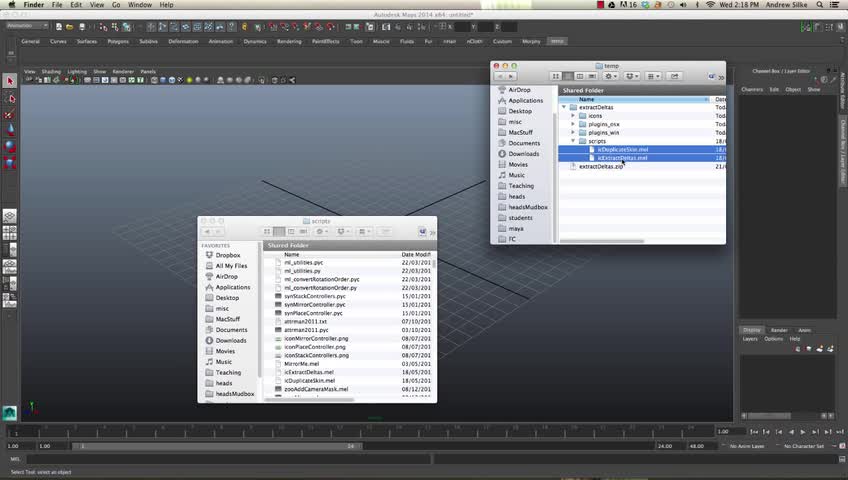Open the Polygons shelf tab
Viewport: 848px width, 480px height.
pyautogui.click(x=118, y=42)
